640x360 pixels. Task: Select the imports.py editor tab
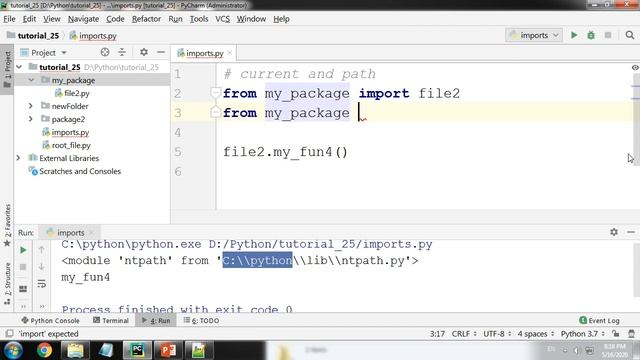204,53
